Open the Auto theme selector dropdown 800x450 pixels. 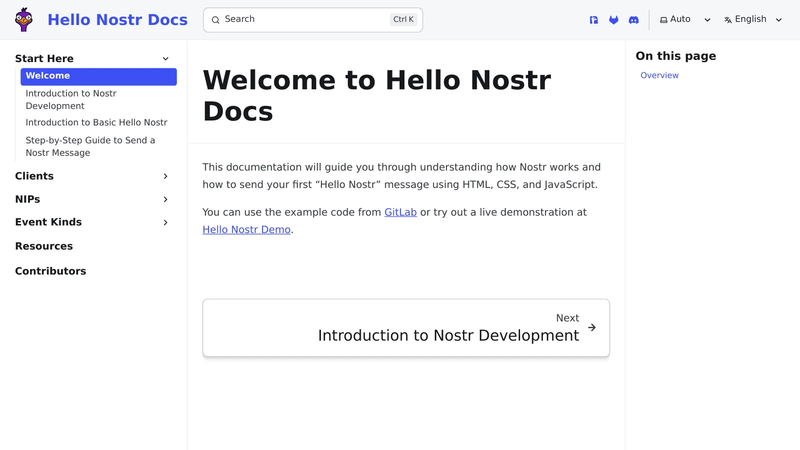(x=685, y=19)
